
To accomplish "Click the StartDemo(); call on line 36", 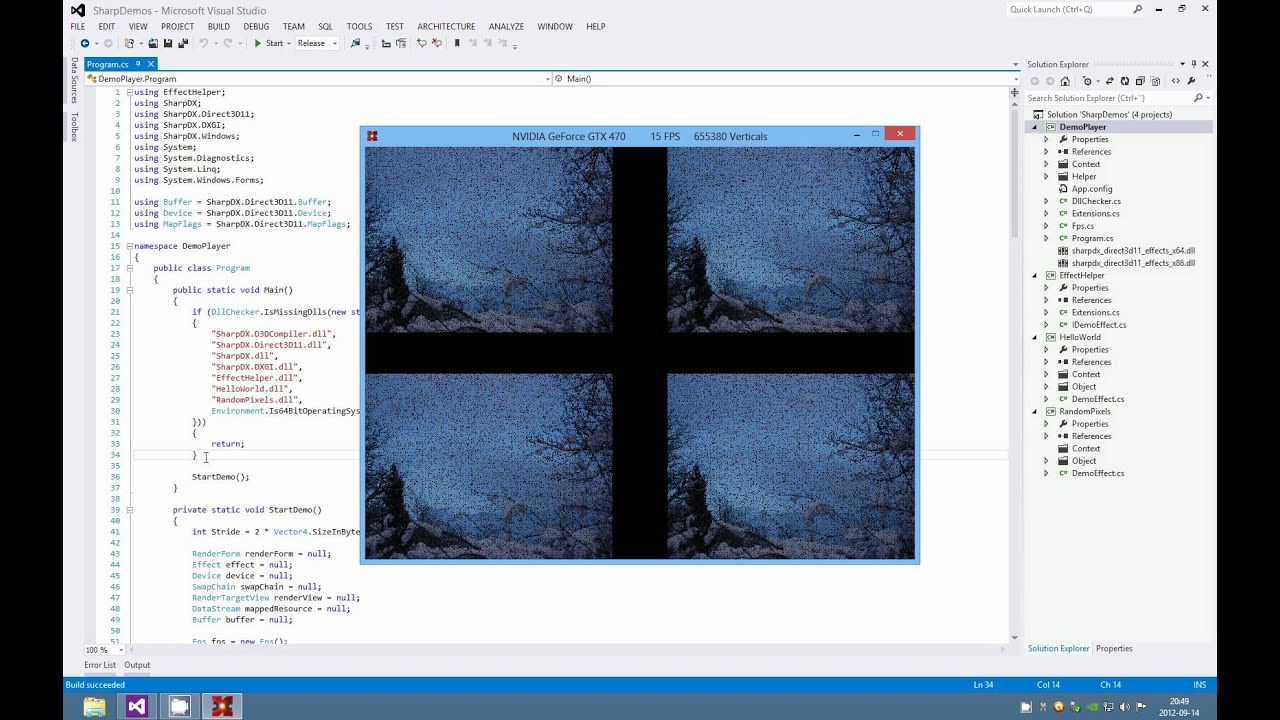I will click(x=220, y=477).
